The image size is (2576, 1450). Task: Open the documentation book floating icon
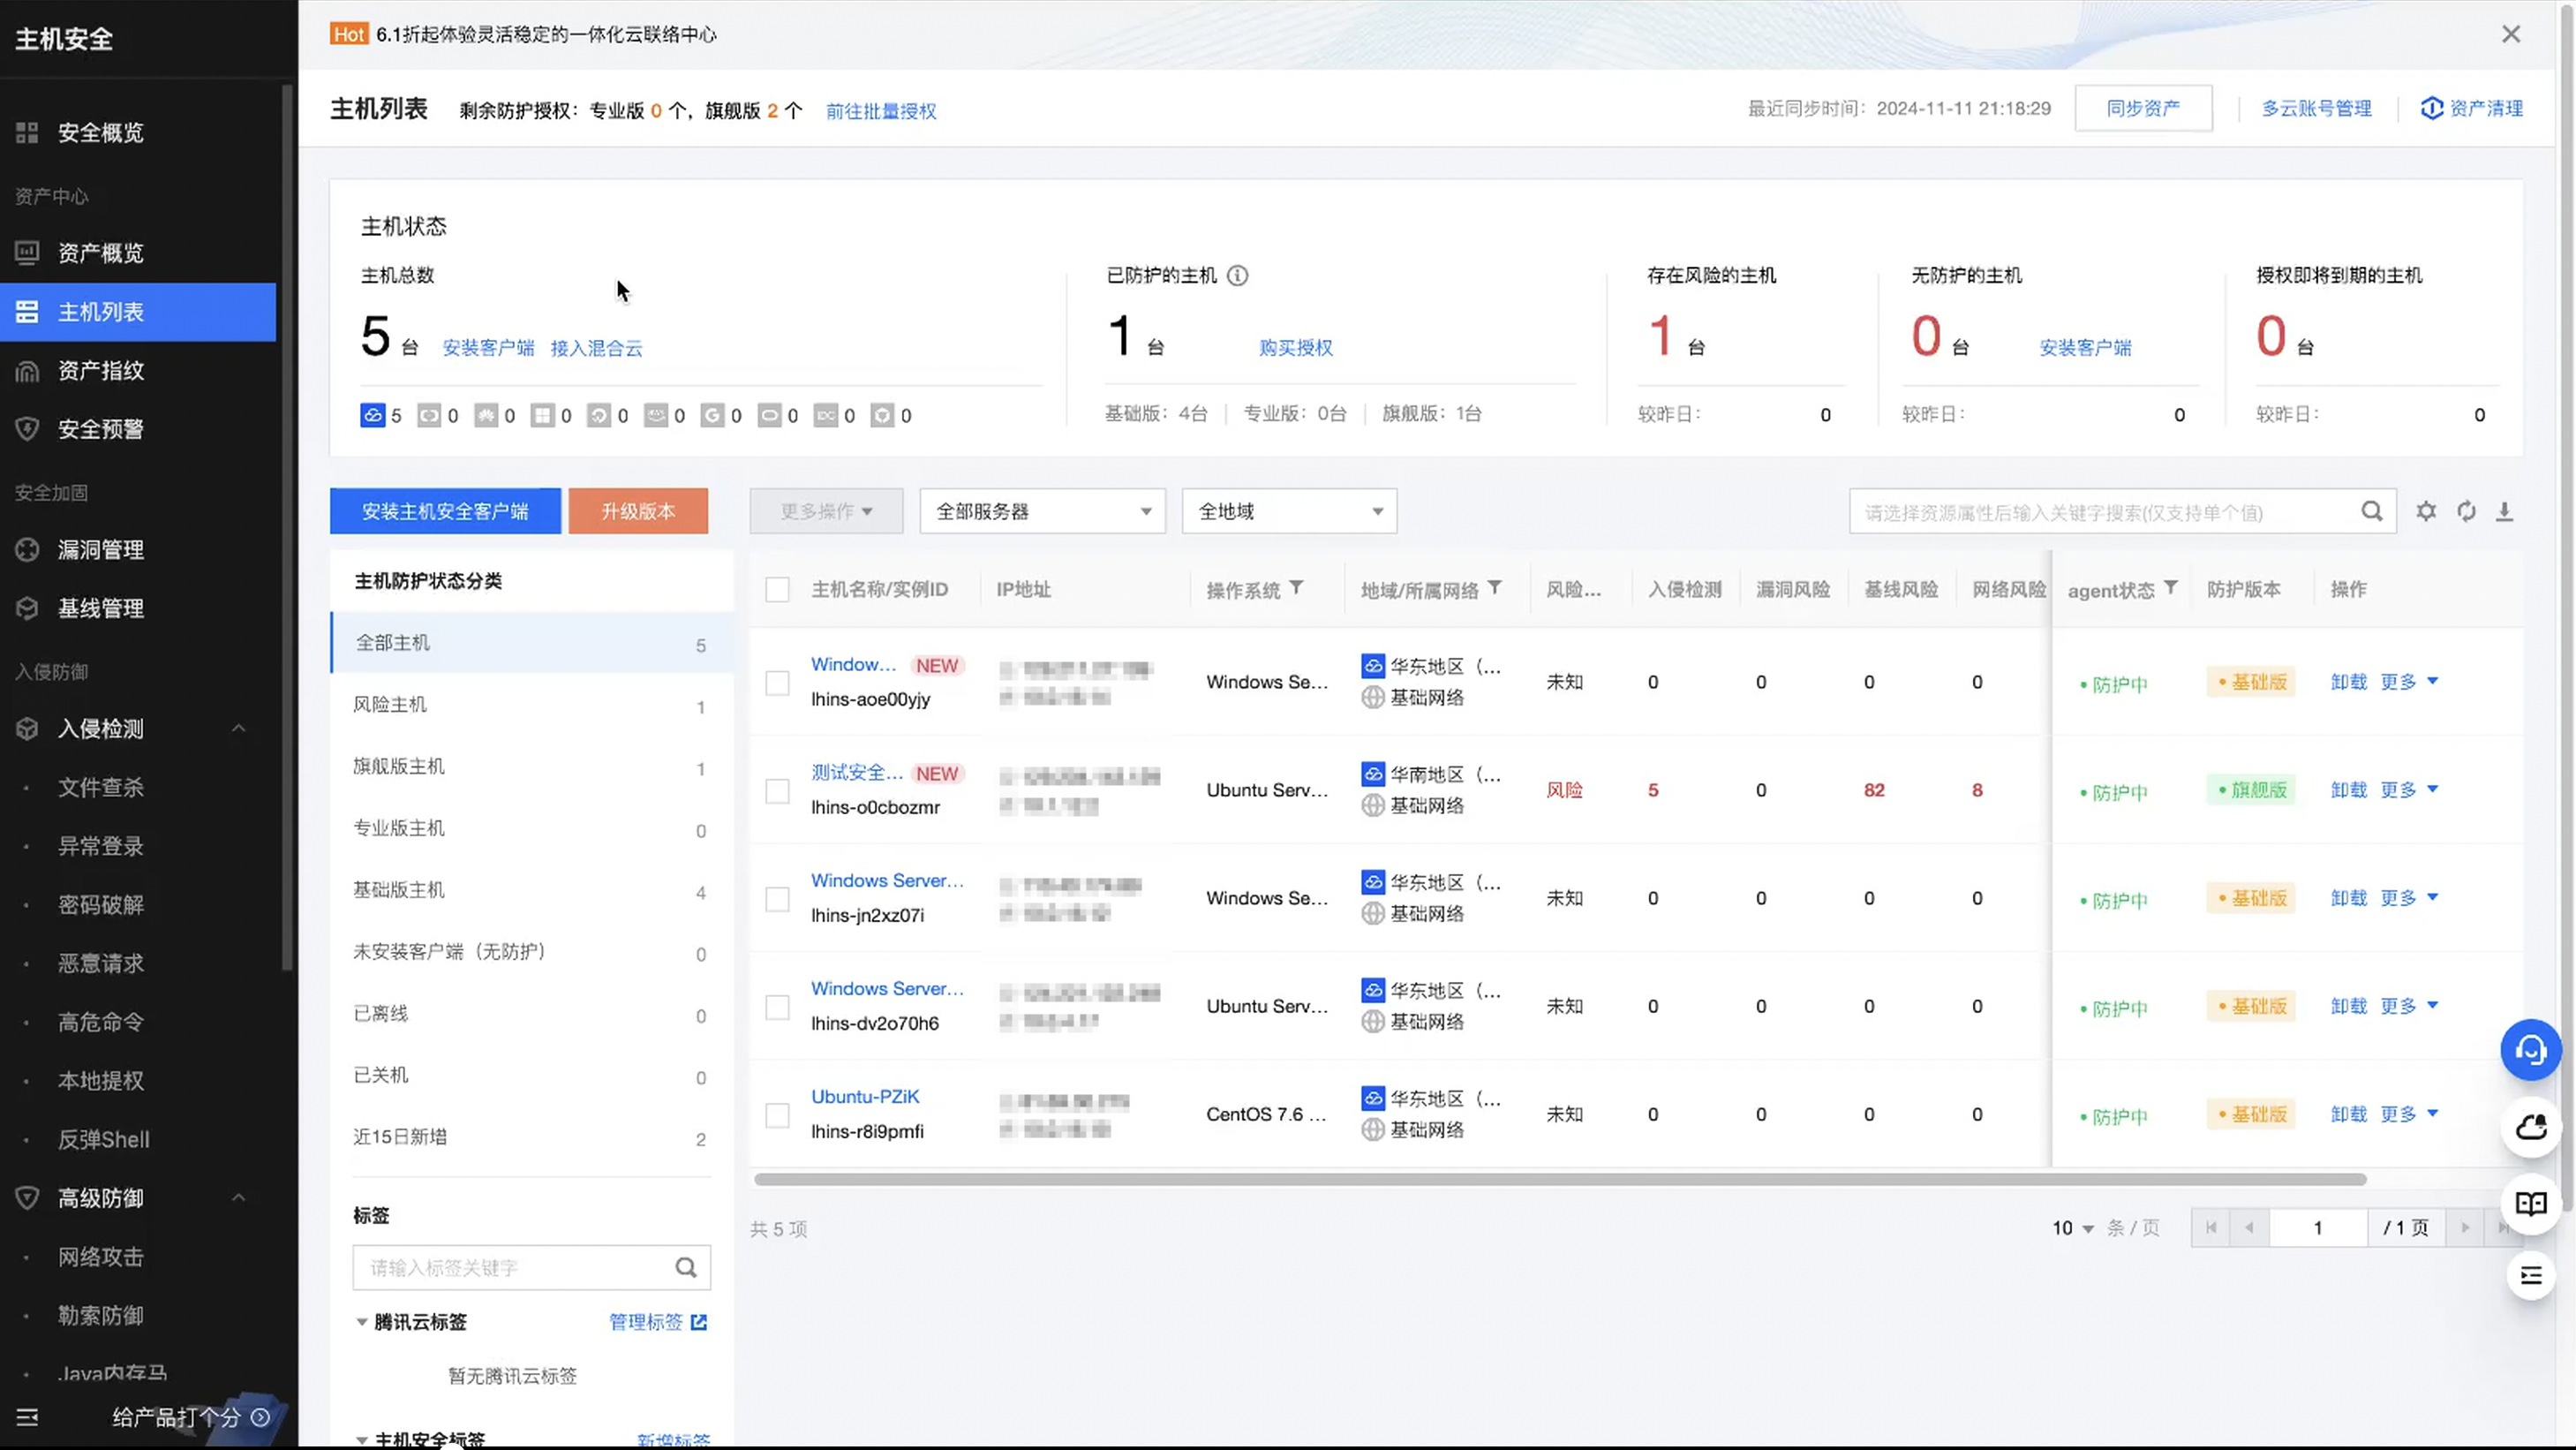point(2530,1203)
